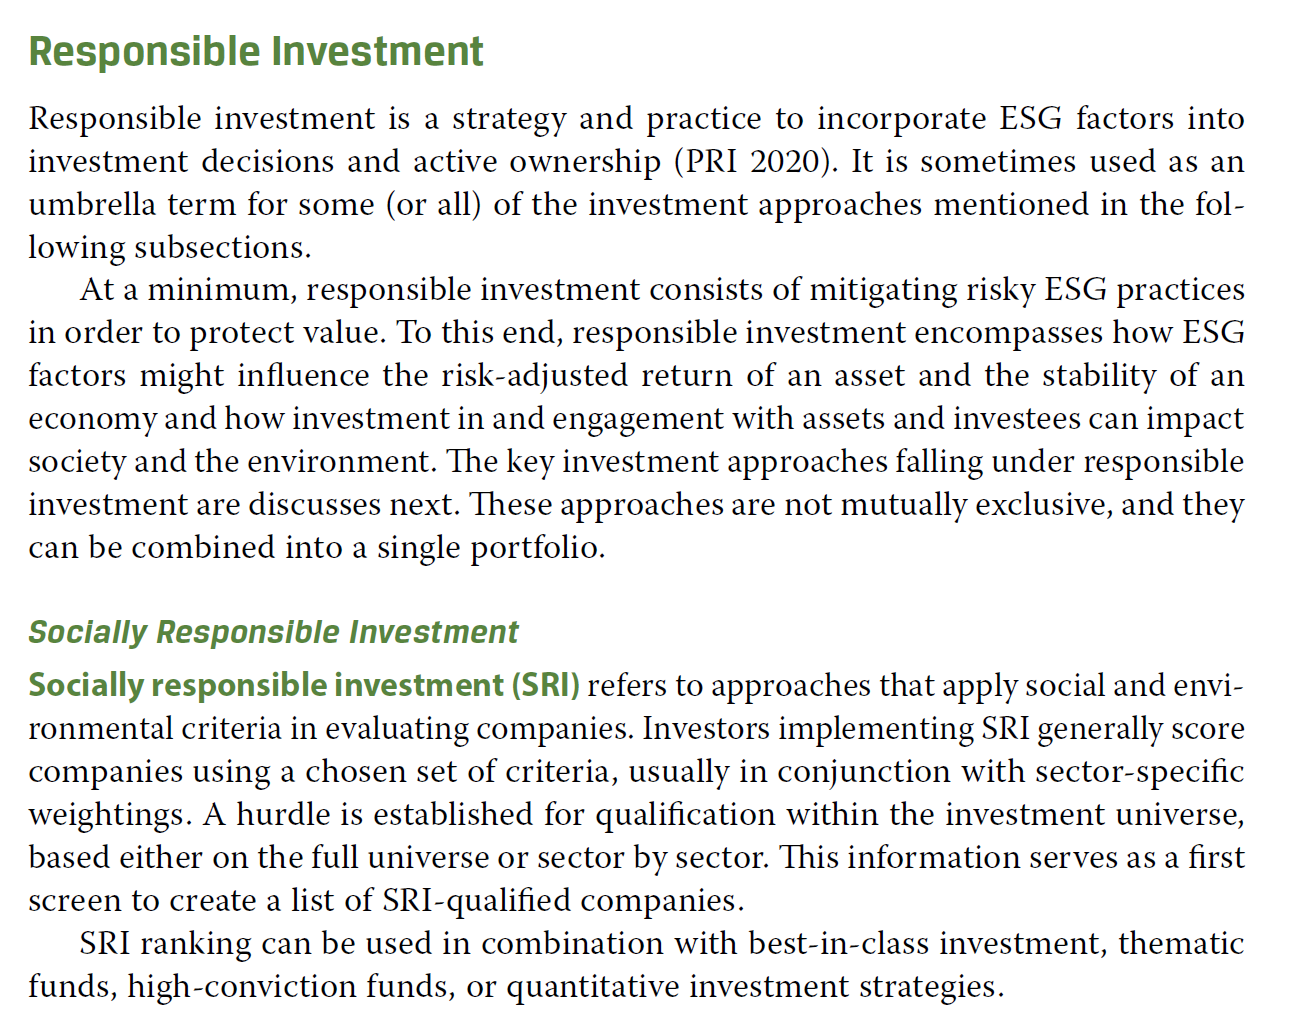The image size is (1311, 1022).
Task: Click the "Socially Responsible Investment" italic subheading
Action: [273, 632]
